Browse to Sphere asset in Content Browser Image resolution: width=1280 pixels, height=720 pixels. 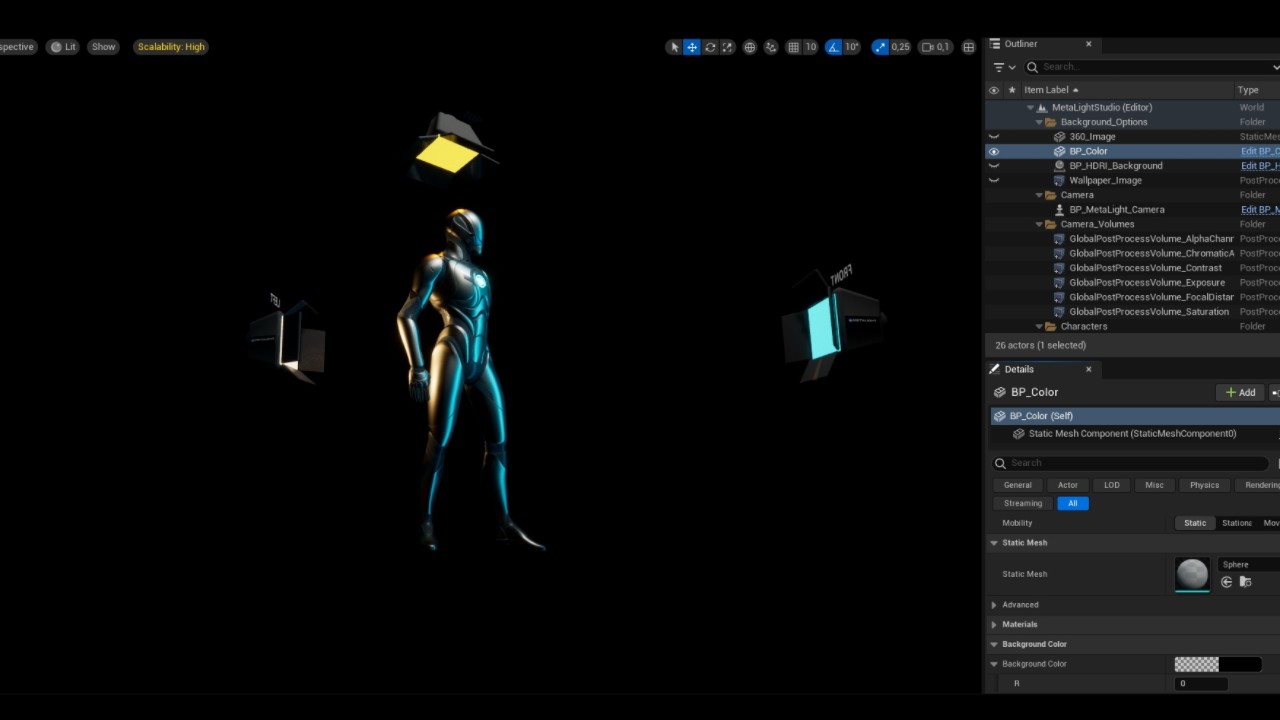(1245, 582)
